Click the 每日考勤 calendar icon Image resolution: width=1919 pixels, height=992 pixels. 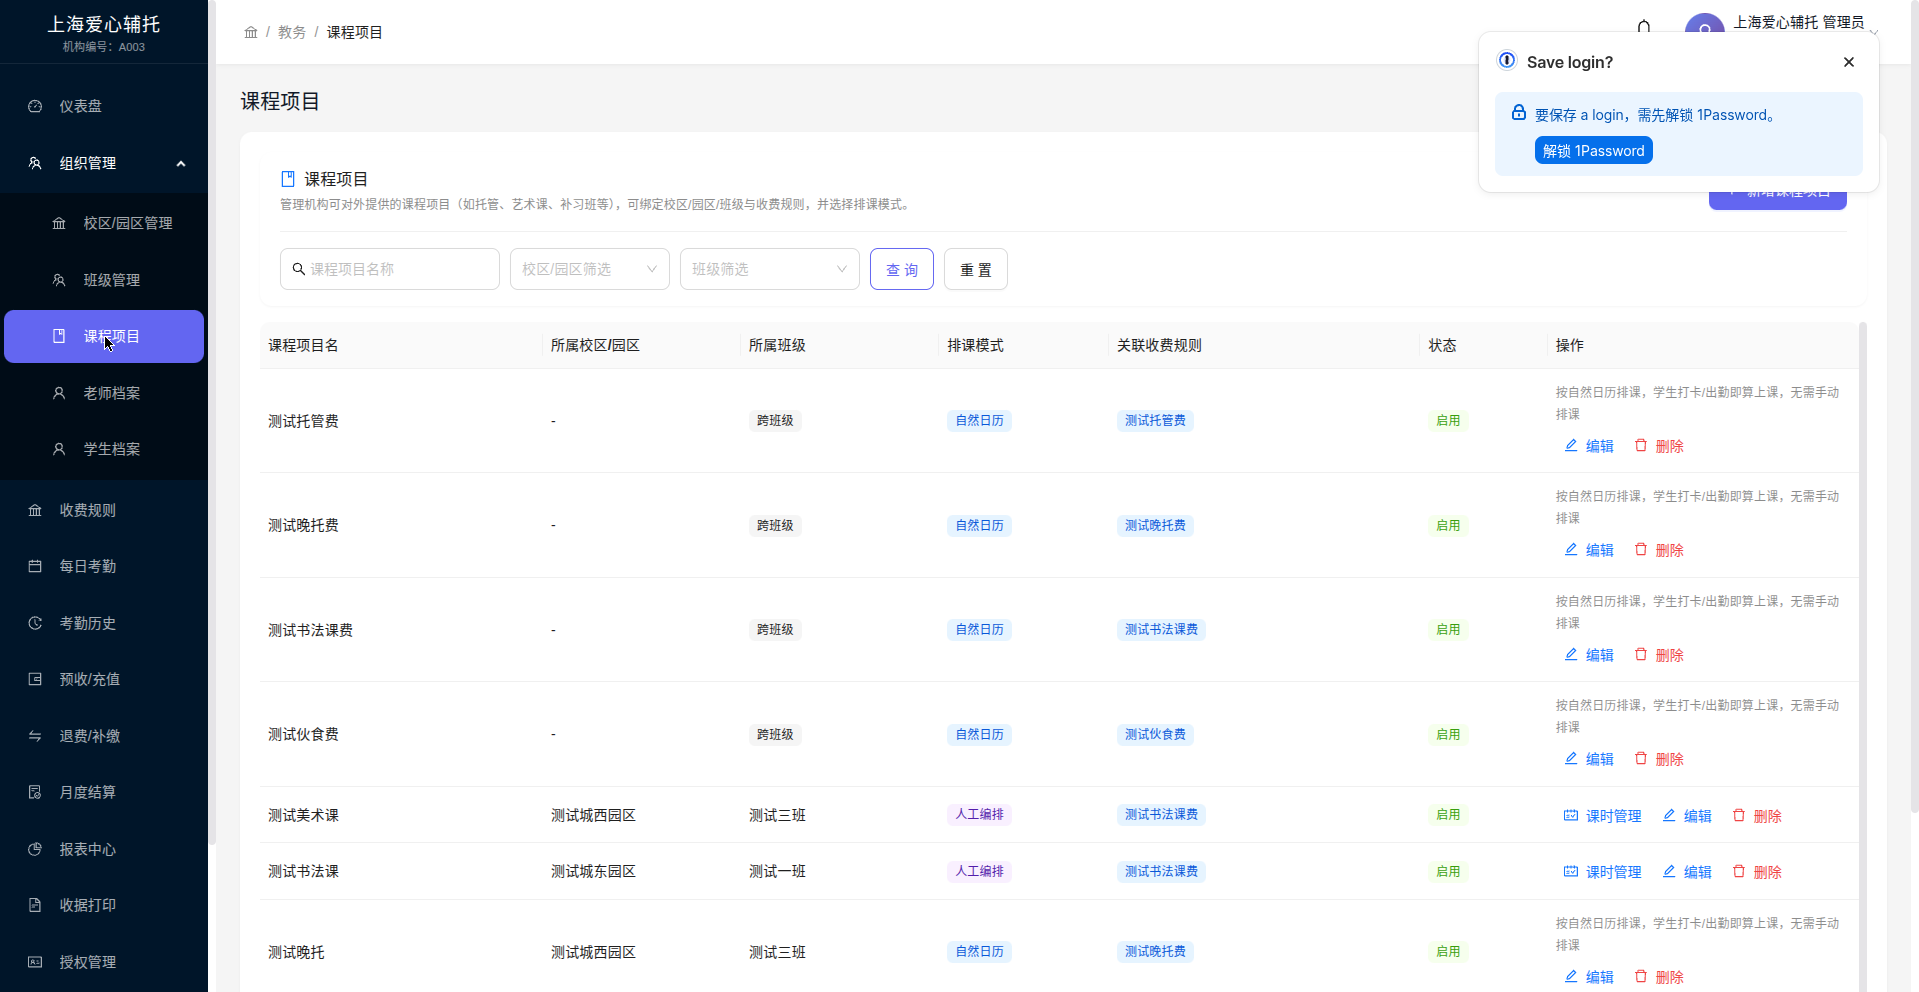(35, 566)
